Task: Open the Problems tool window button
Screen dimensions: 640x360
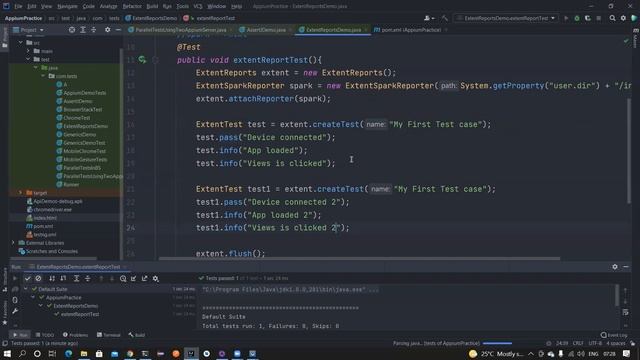Action: pyautogui.click(x=76, y=335)
